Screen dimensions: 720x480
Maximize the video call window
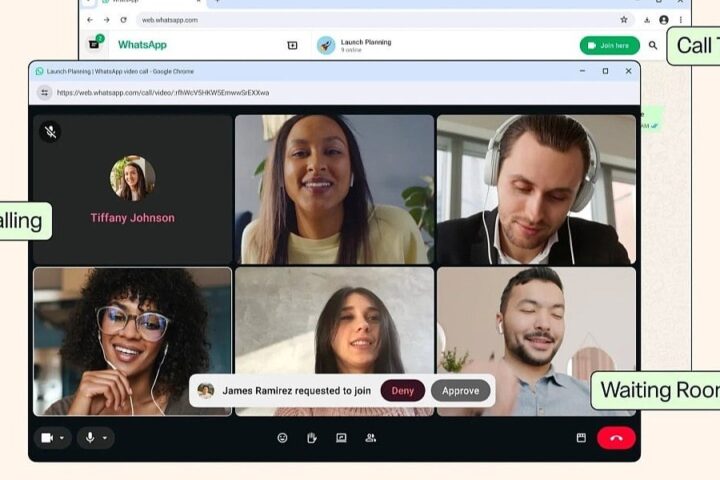(605, 71)
